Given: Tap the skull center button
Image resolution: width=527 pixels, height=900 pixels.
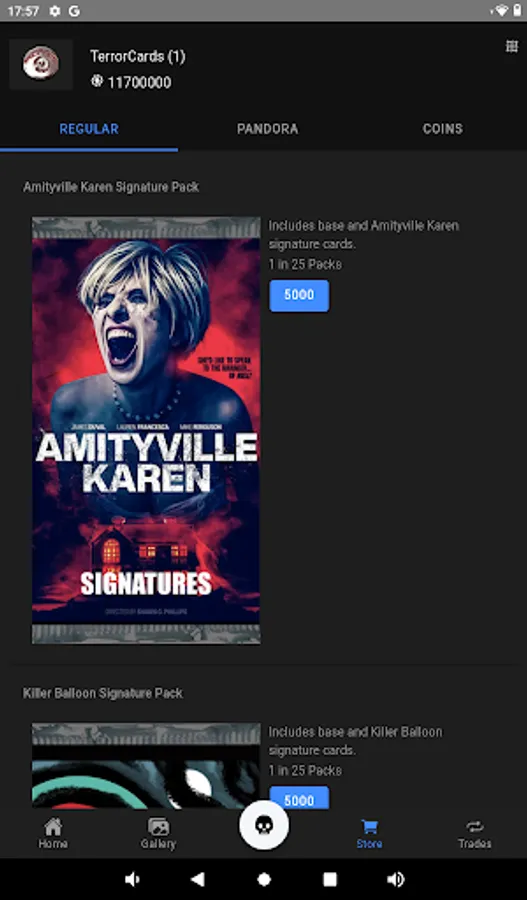Looking at the screenshot, I should (264, 825).
